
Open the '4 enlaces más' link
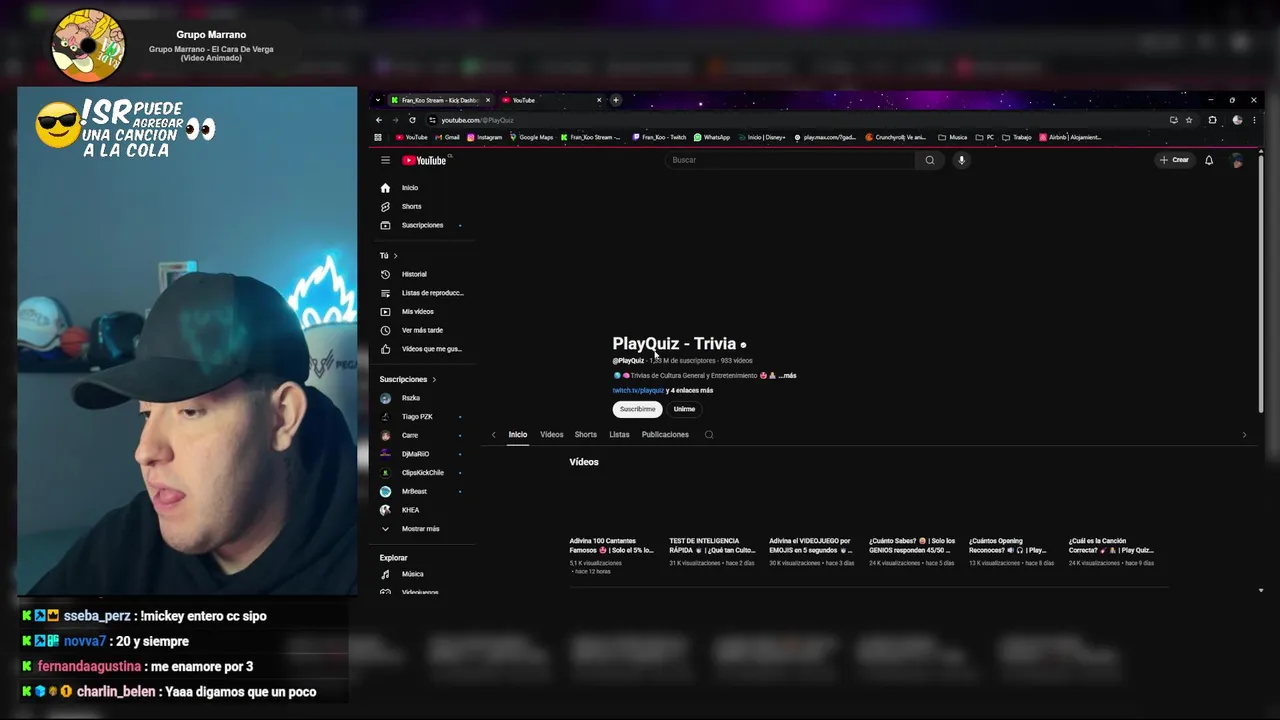[692, 390]
